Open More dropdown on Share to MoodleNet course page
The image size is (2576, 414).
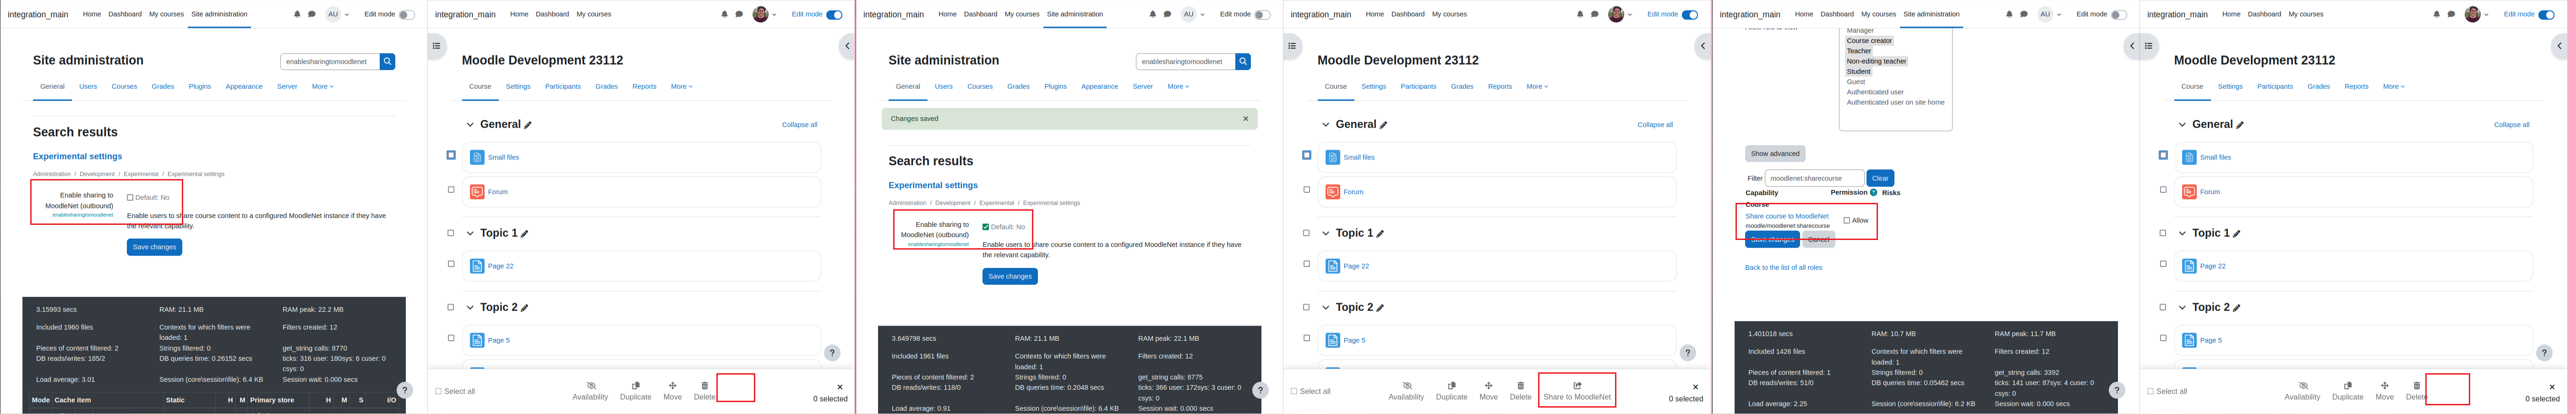click(1537, 87)
